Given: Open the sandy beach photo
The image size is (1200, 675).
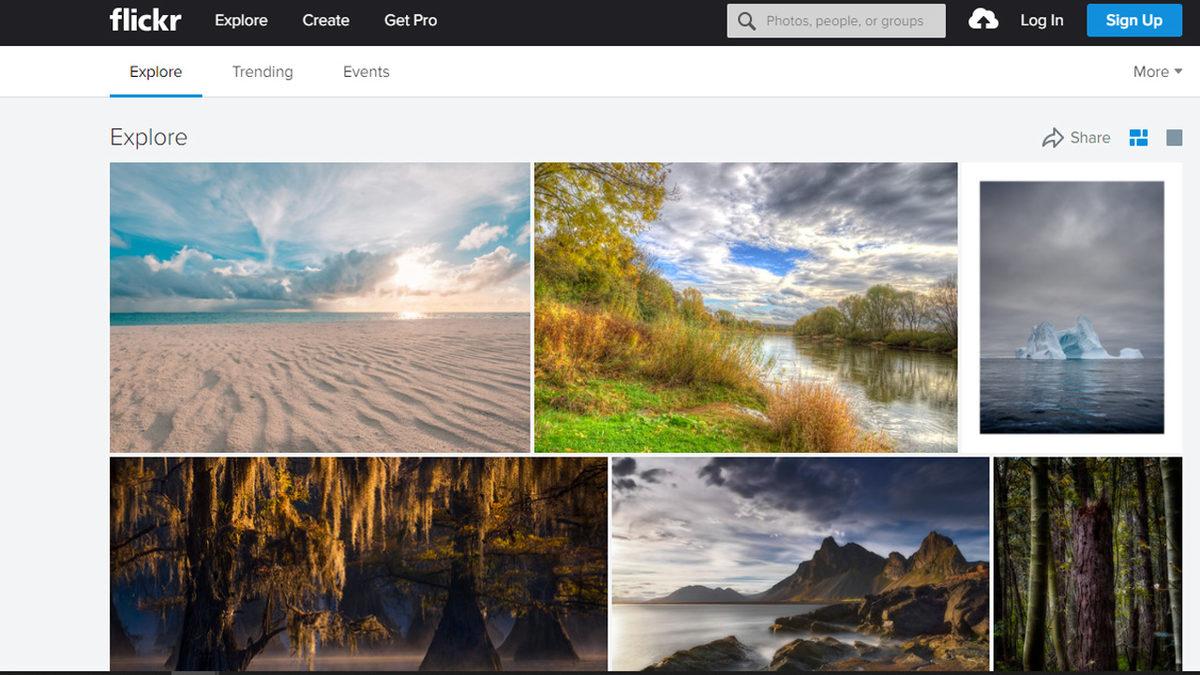Looking at the screenshot, I should click(318, 307).
